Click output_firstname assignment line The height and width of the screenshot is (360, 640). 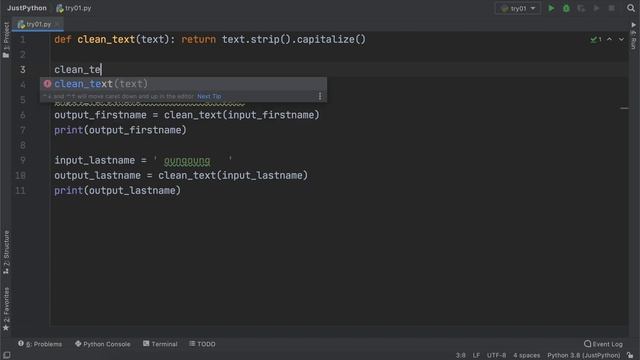click(187, 115)
